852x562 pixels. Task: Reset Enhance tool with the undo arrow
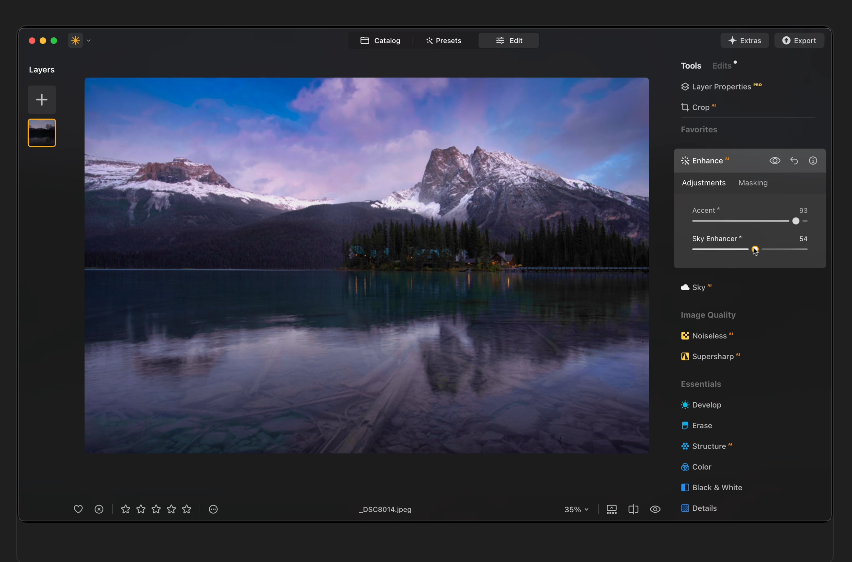(x=794, y=161)
